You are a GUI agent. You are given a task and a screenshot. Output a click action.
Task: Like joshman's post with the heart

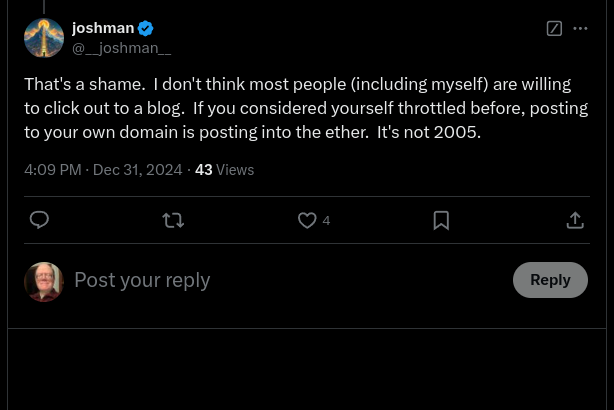pos(307,220)
